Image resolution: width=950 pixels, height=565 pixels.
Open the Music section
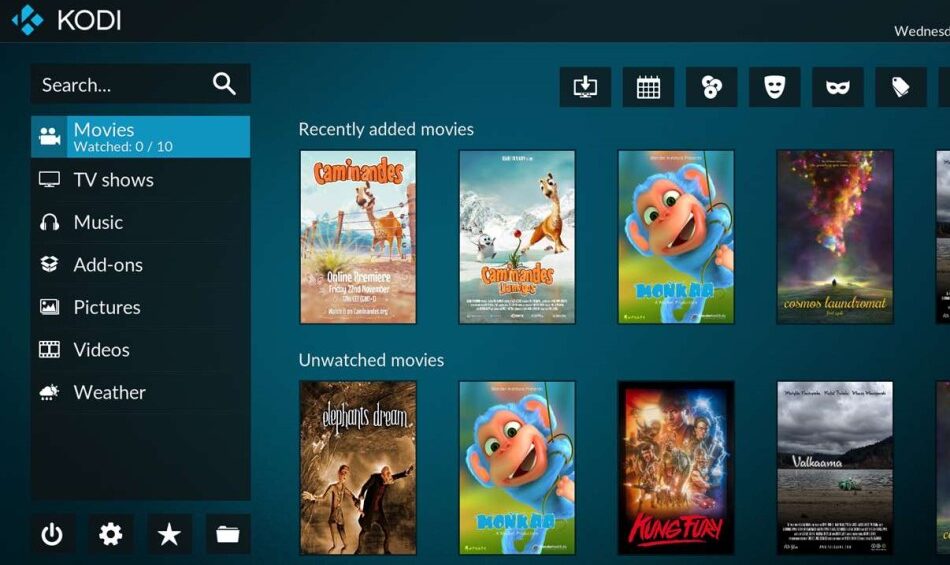click(141, 222)
